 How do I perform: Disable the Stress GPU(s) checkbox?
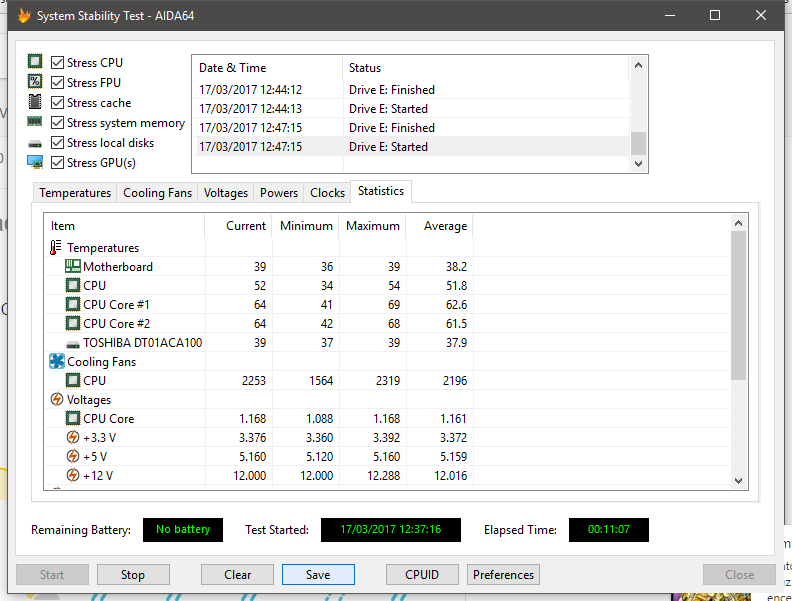tap(58, 163)
